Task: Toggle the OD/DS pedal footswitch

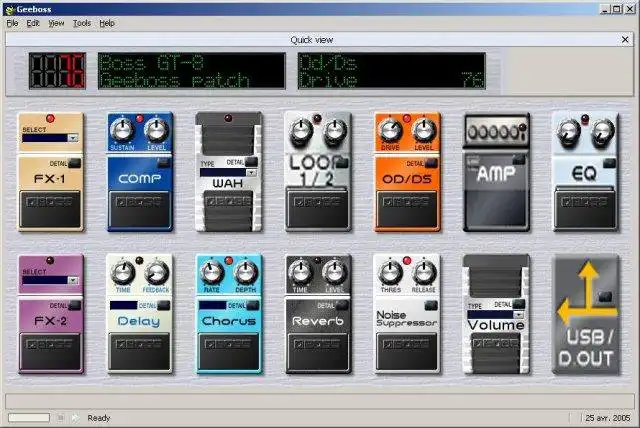Action: click(x=407, y=209)
